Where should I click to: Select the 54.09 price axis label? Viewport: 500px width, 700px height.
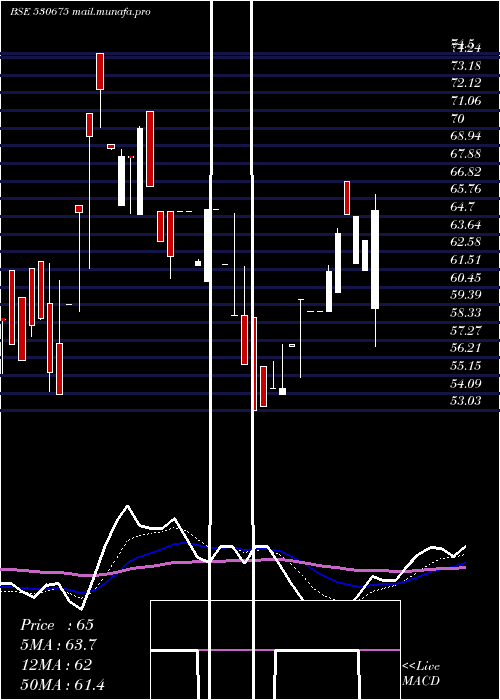pyautogui.click(x=466, y=383)
